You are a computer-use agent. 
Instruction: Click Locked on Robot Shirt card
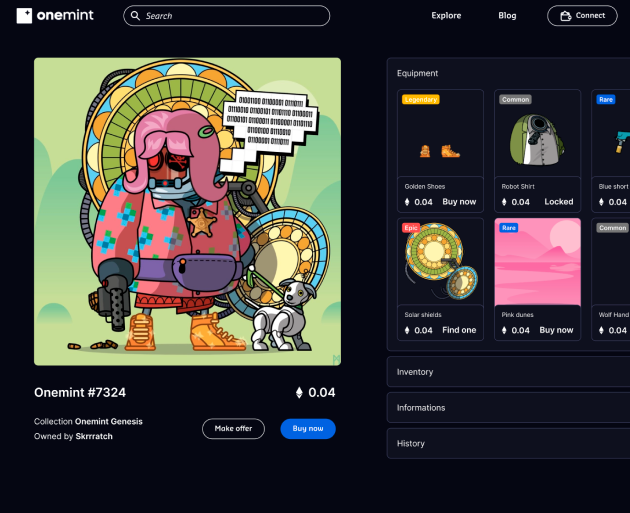(x=559, y=202)
